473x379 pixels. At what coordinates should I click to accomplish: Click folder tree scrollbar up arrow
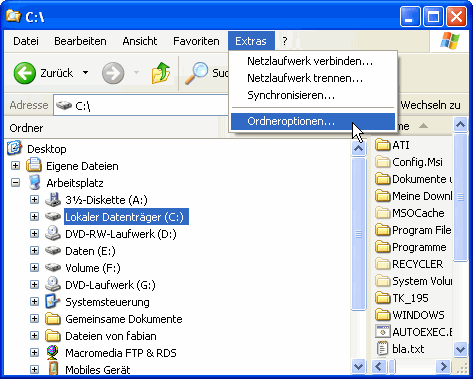358,148
